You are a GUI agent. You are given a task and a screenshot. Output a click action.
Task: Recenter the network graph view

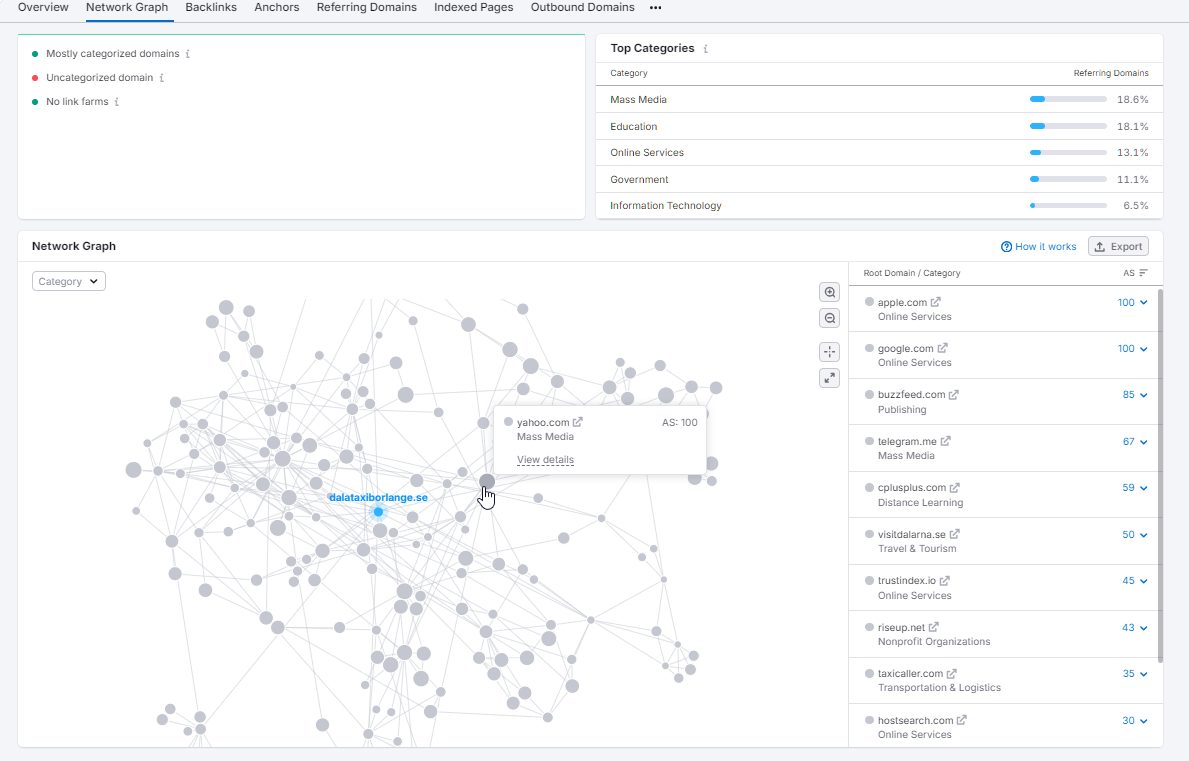coord(829,351)
